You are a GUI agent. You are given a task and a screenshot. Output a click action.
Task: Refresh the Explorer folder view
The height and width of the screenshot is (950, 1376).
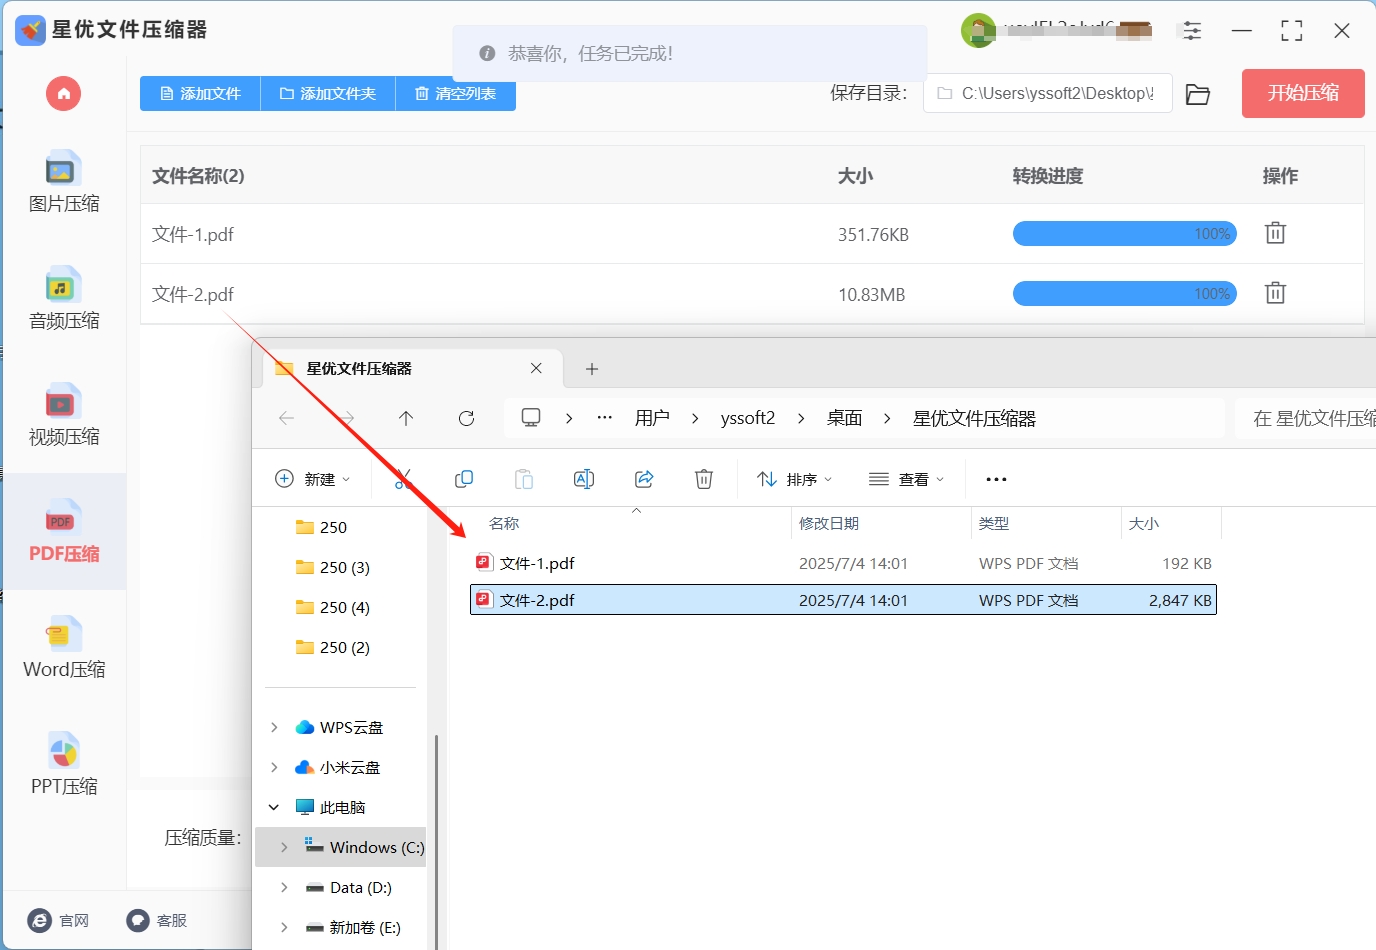[x=466, y=418]
